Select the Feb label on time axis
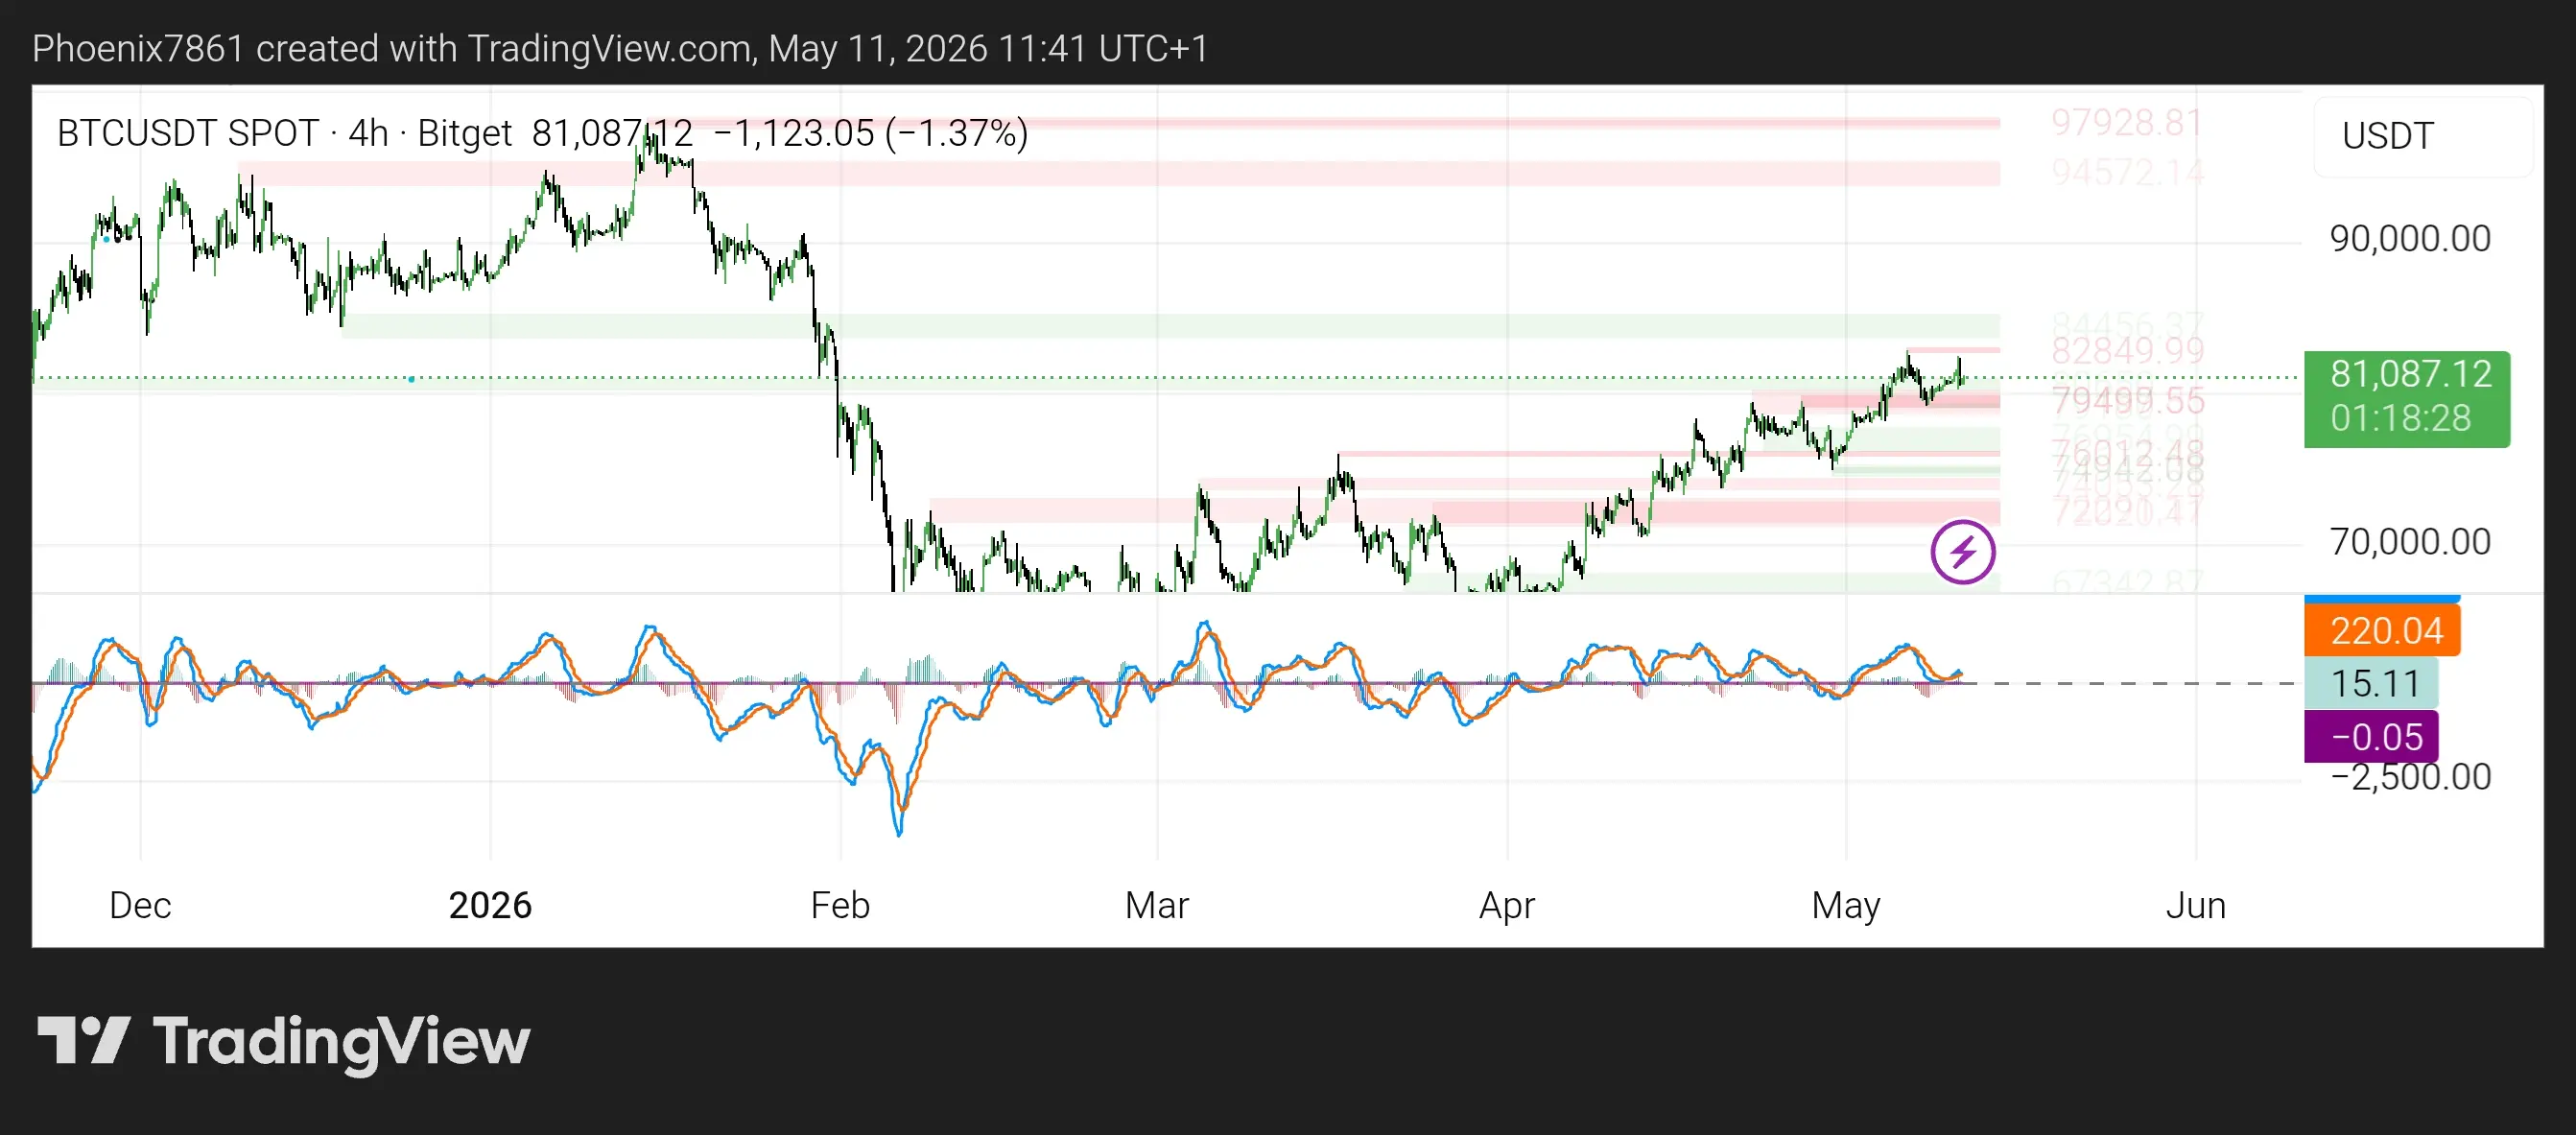 pyautogui.click(x=840, y=905)
